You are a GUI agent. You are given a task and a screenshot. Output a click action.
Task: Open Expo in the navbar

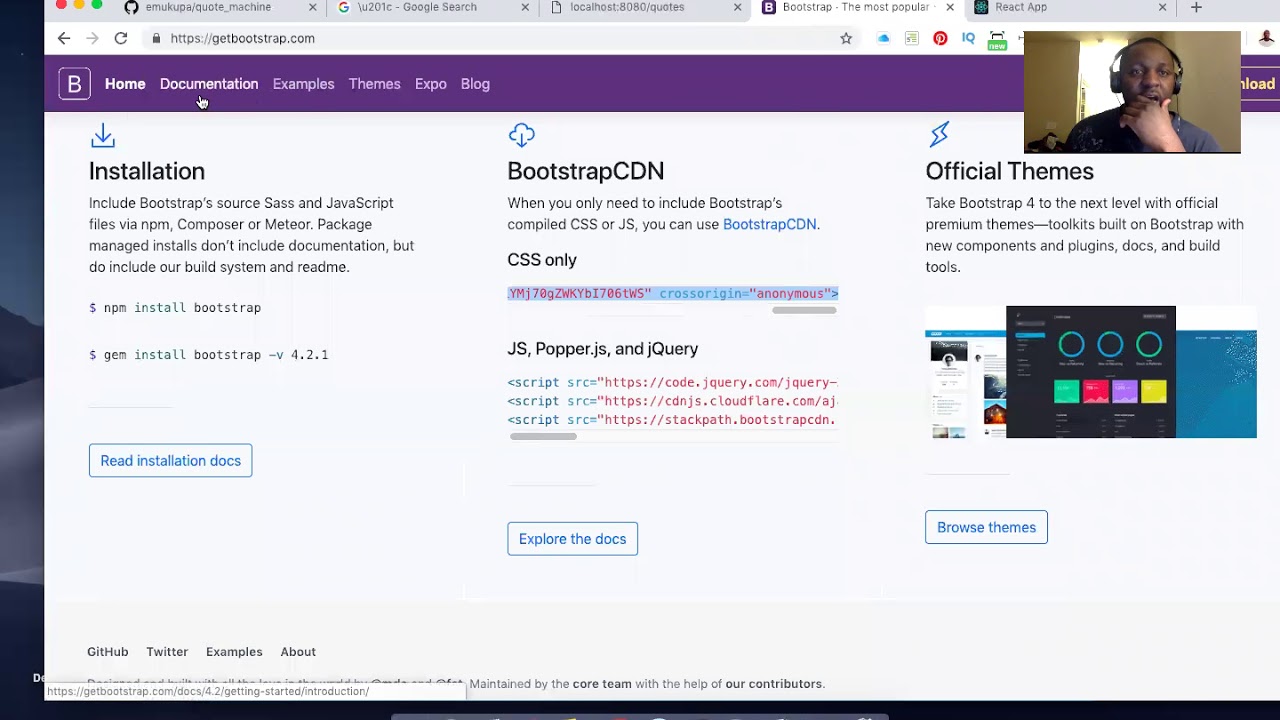click(430, 84)
